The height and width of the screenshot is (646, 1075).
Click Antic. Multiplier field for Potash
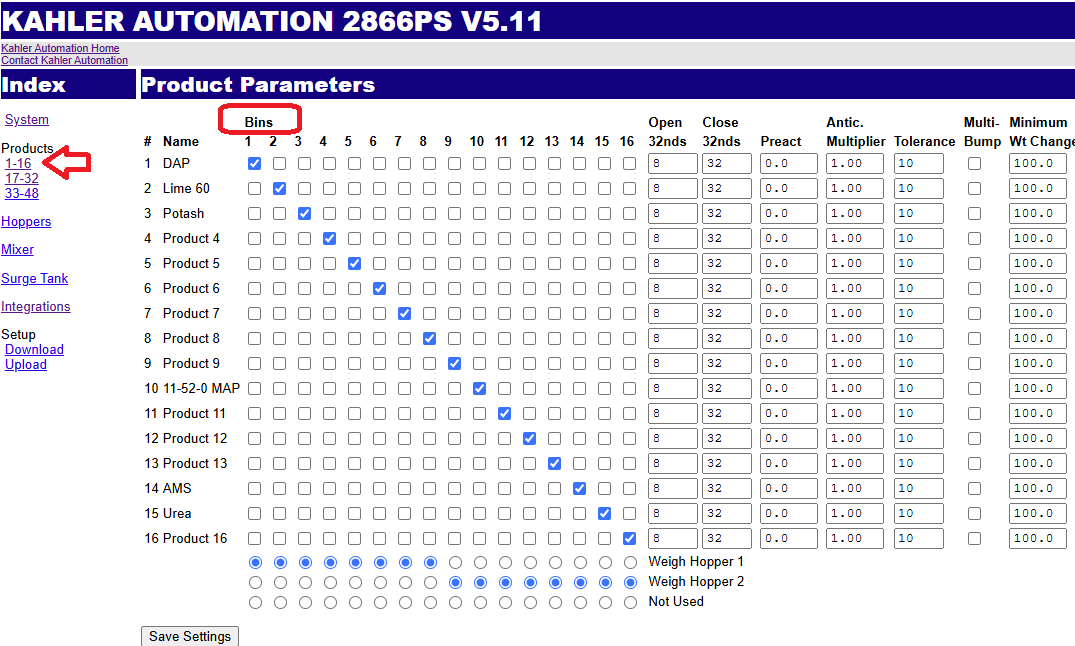(855, 214)
